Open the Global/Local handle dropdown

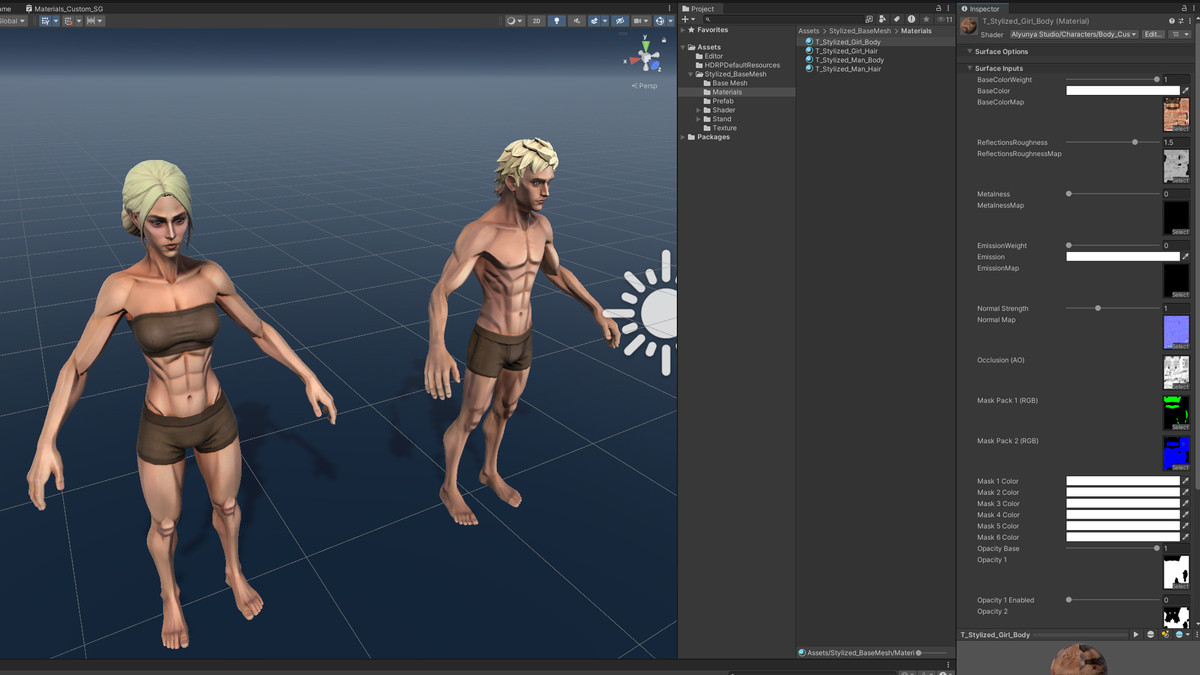click(x=13, y=20)
